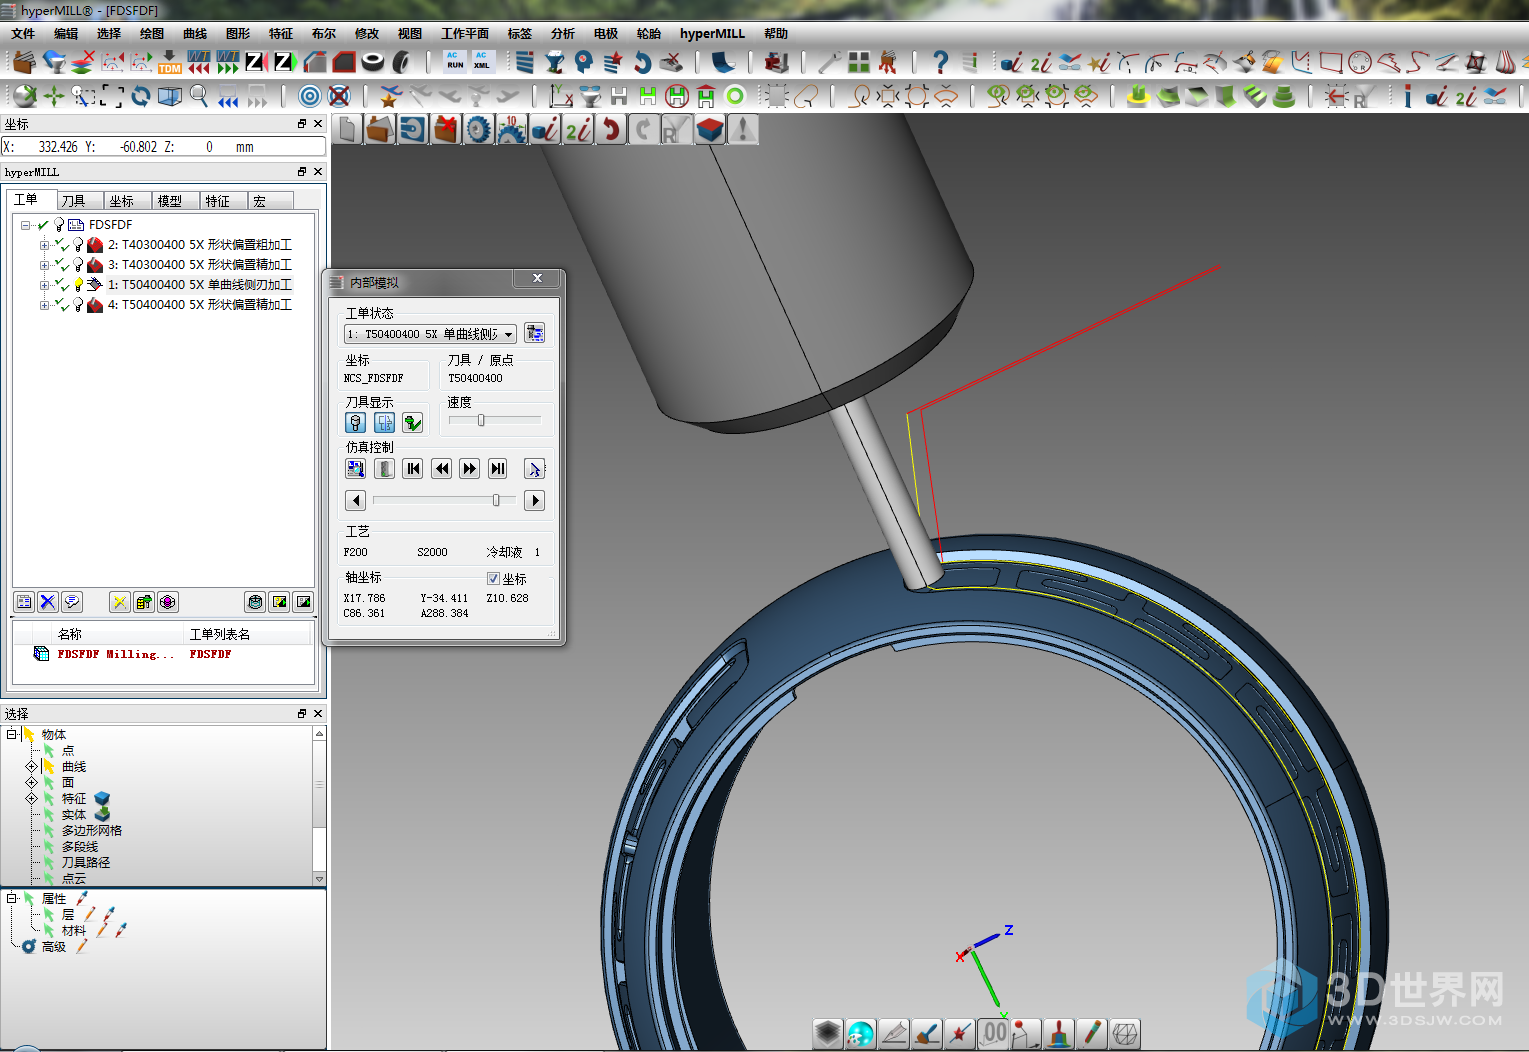The height and width of the screenshot is (1052, 1529).
Task: Click the simulation progress slider handle
Action: pos(496,500)
